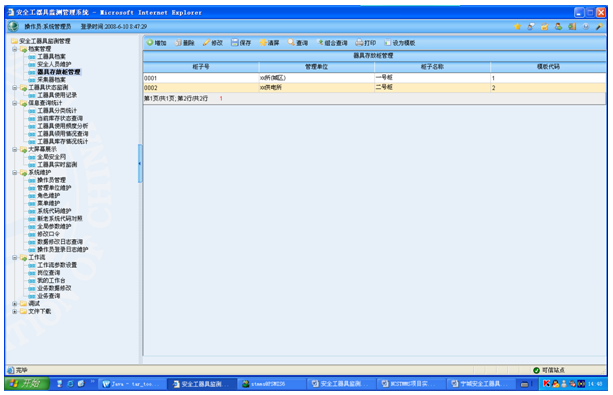Click the gold star icon in the header

[517, 27]
